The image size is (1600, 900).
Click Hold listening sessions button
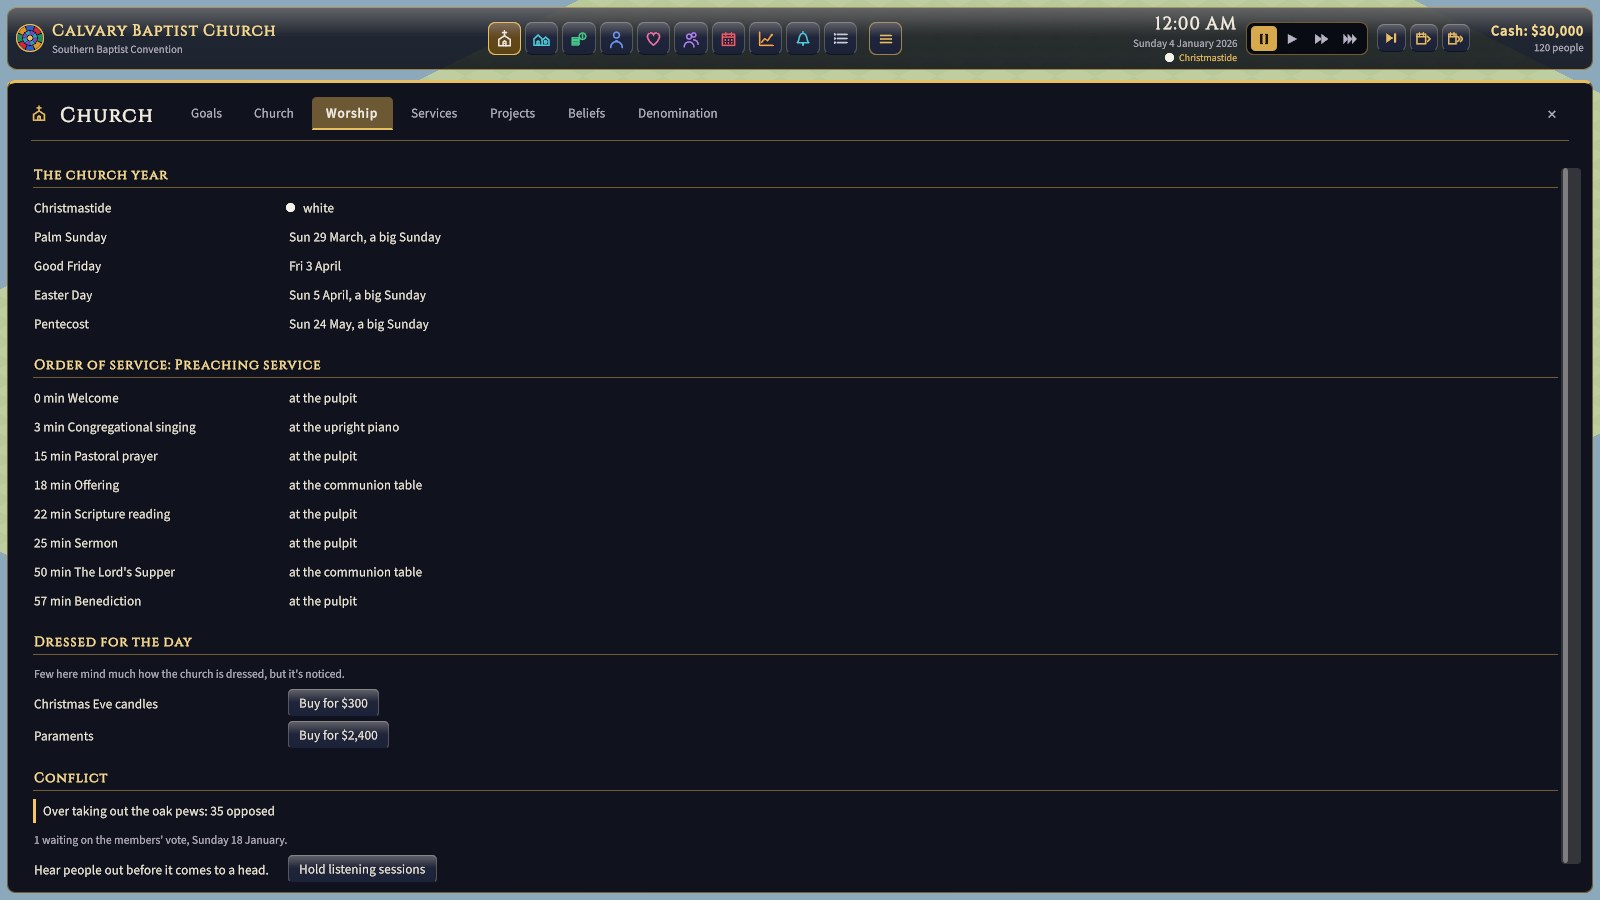tap(362, 869)
